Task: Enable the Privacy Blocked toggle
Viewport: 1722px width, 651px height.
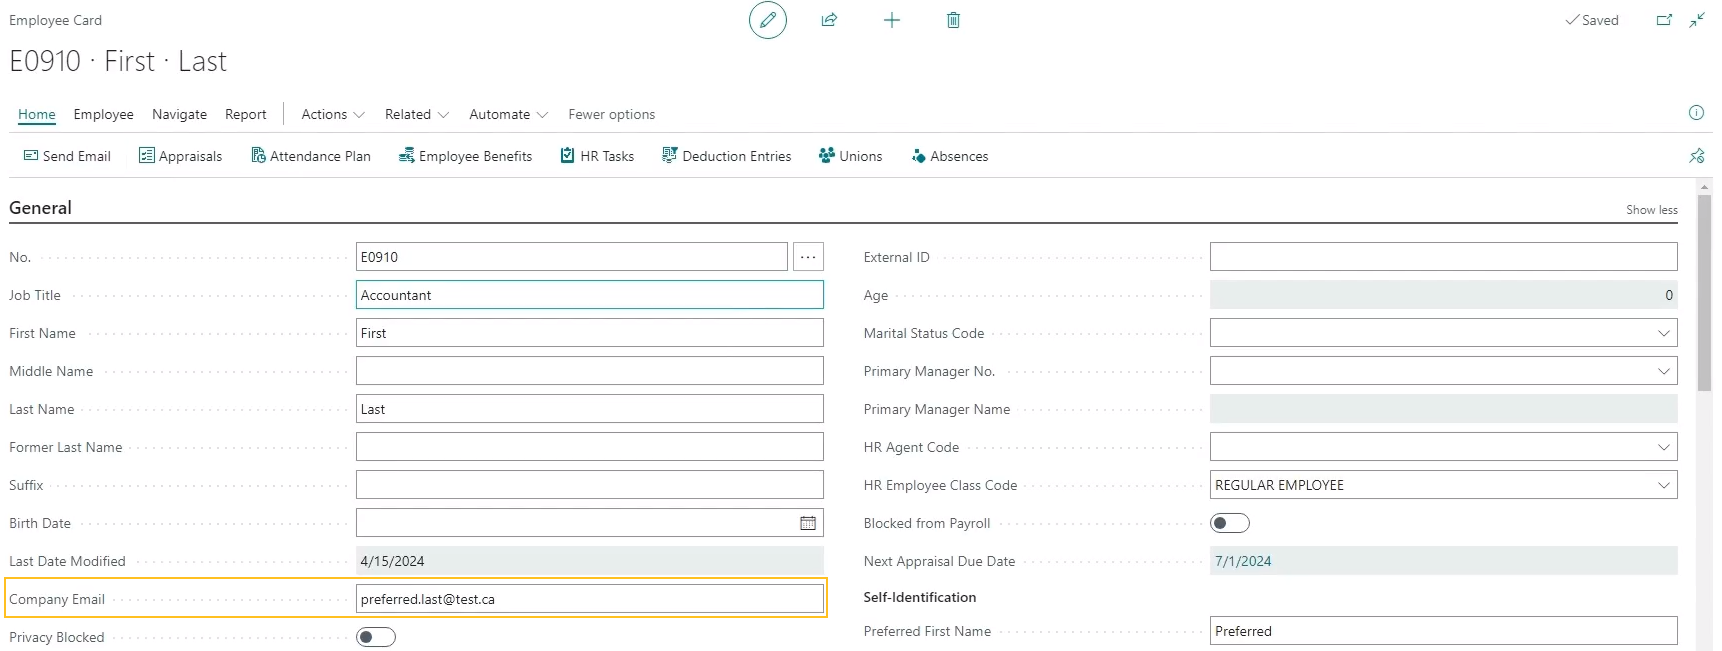Action: click(x=376, y=637)
